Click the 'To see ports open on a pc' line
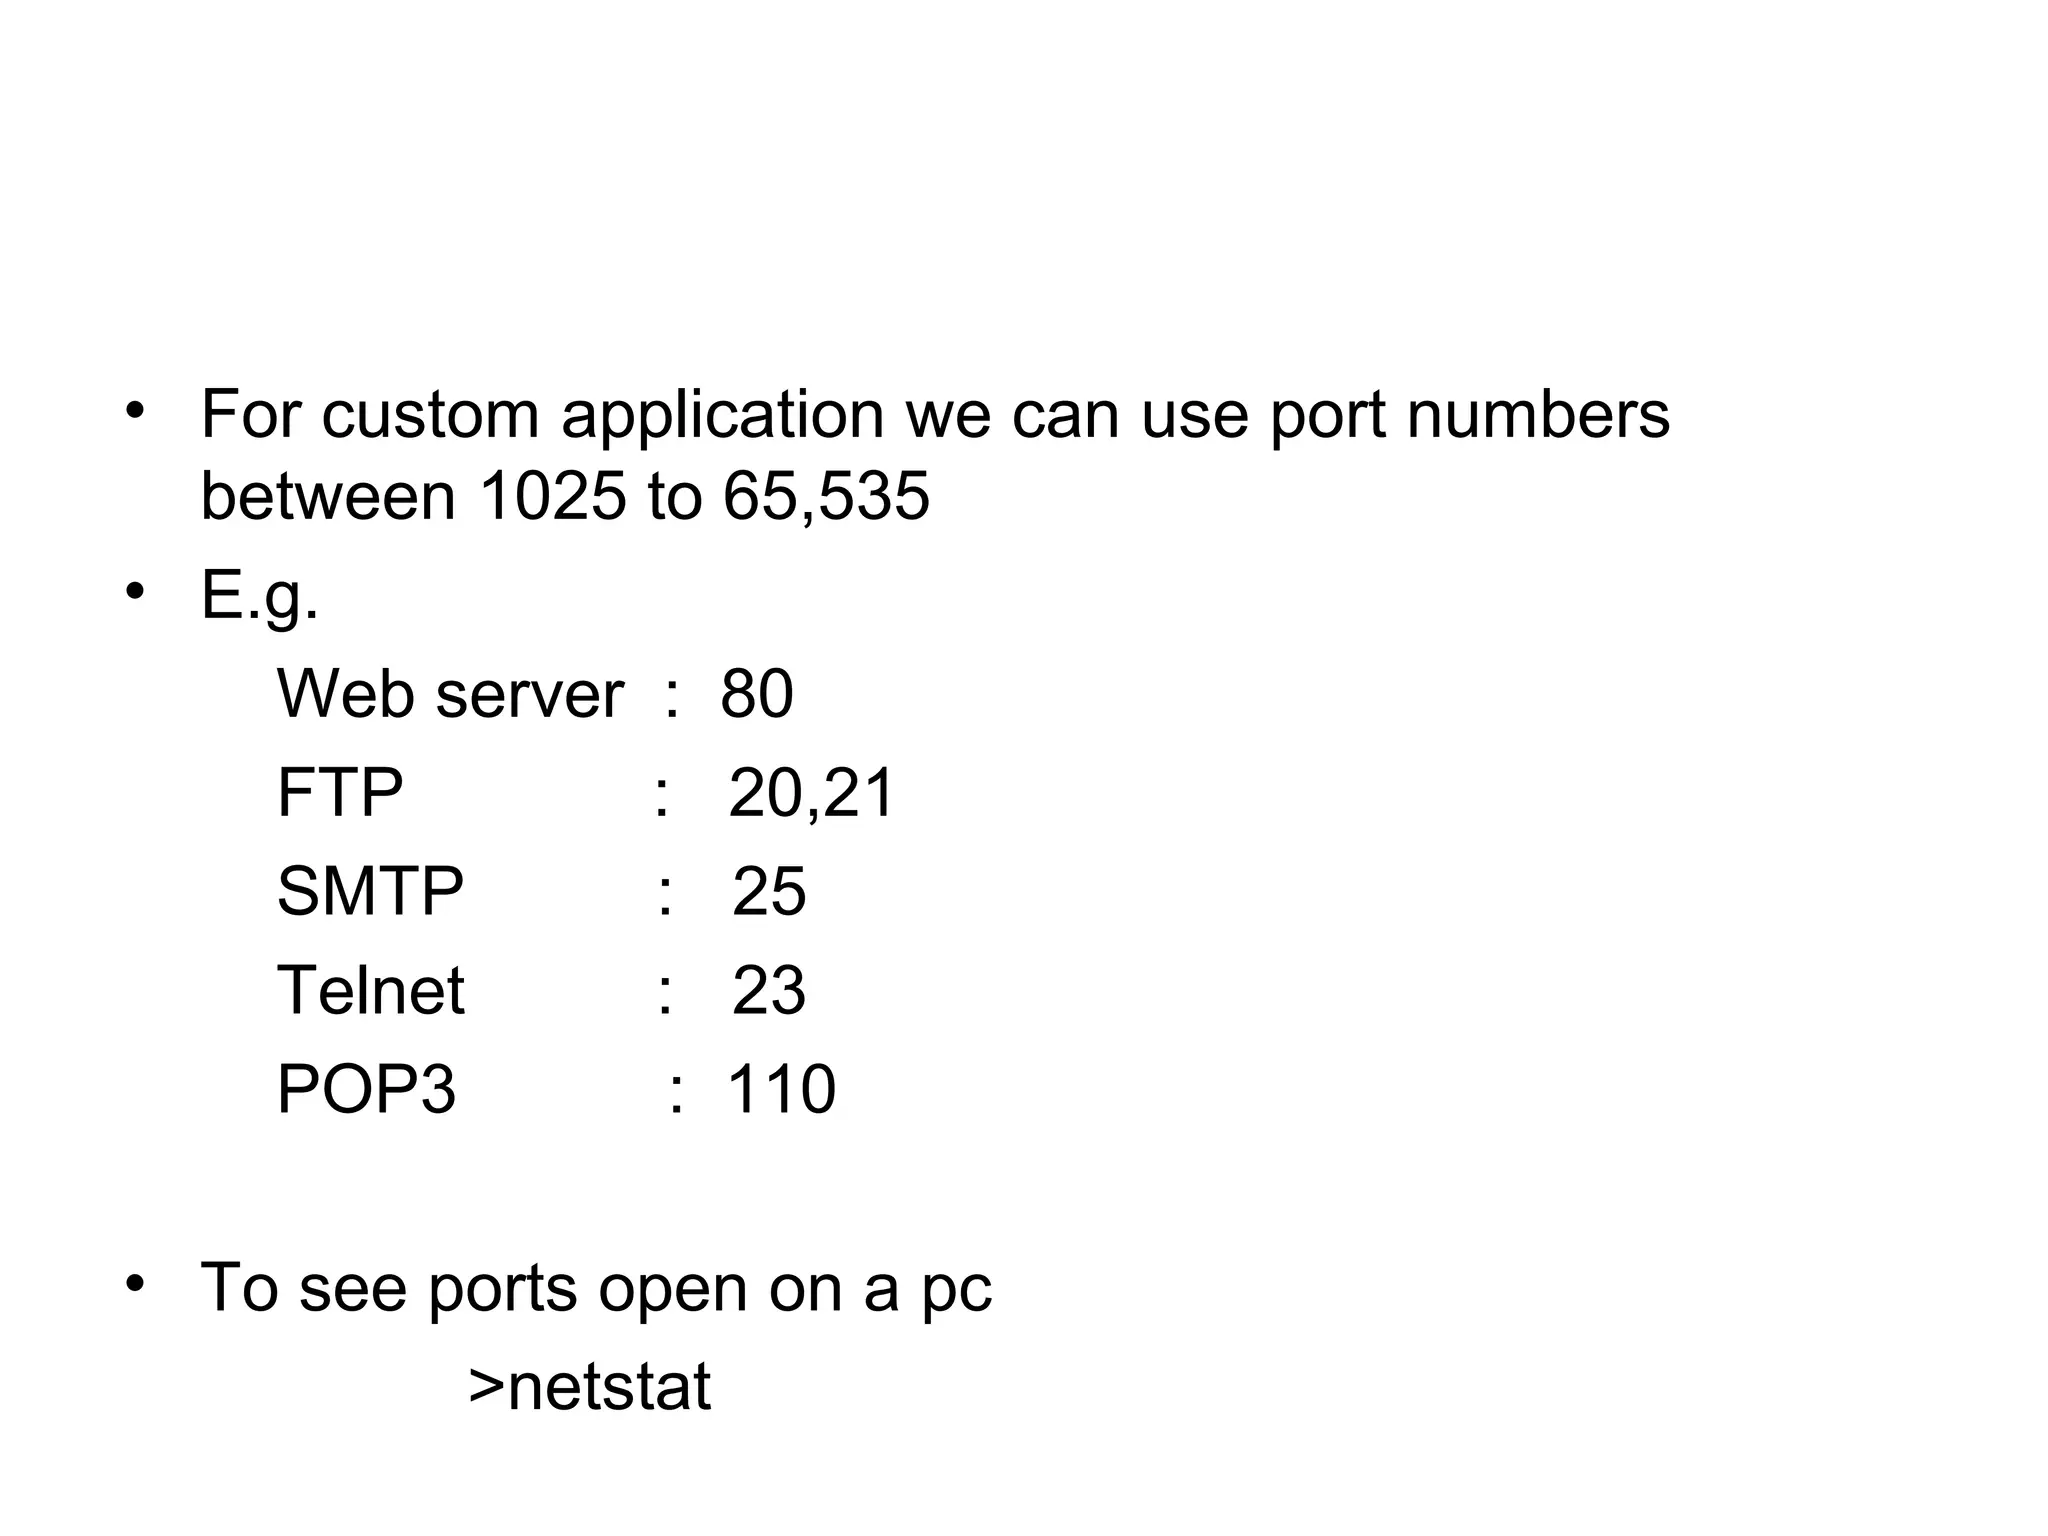 [596, 1289]
